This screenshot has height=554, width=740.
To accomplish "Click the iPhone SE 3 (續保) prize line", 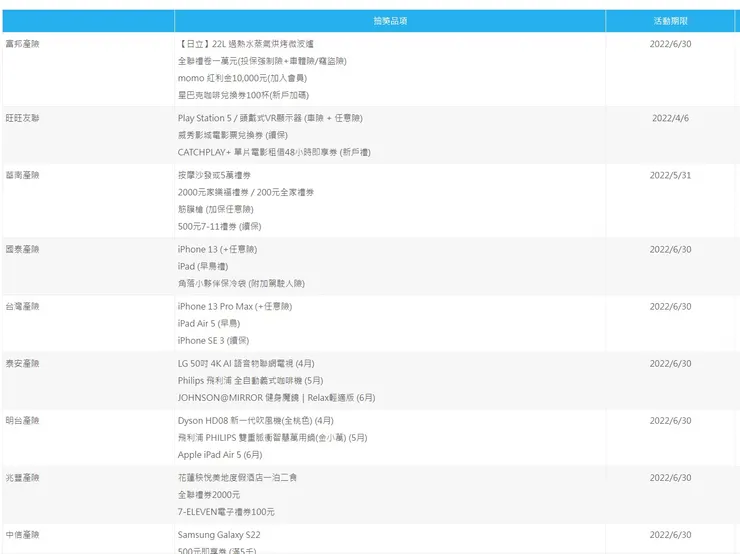I will coord(213,340).
